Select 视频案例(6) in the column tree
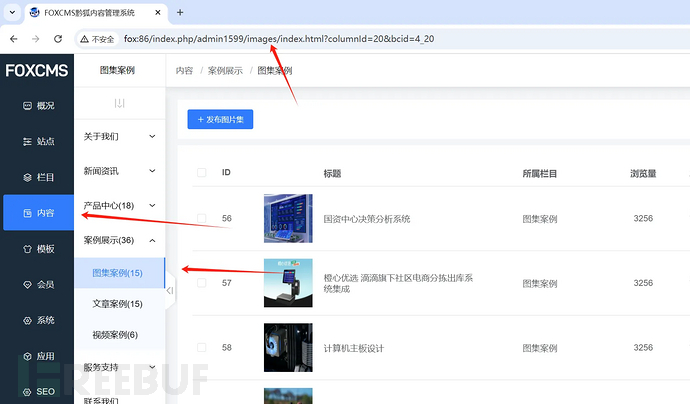 (115, 335)
